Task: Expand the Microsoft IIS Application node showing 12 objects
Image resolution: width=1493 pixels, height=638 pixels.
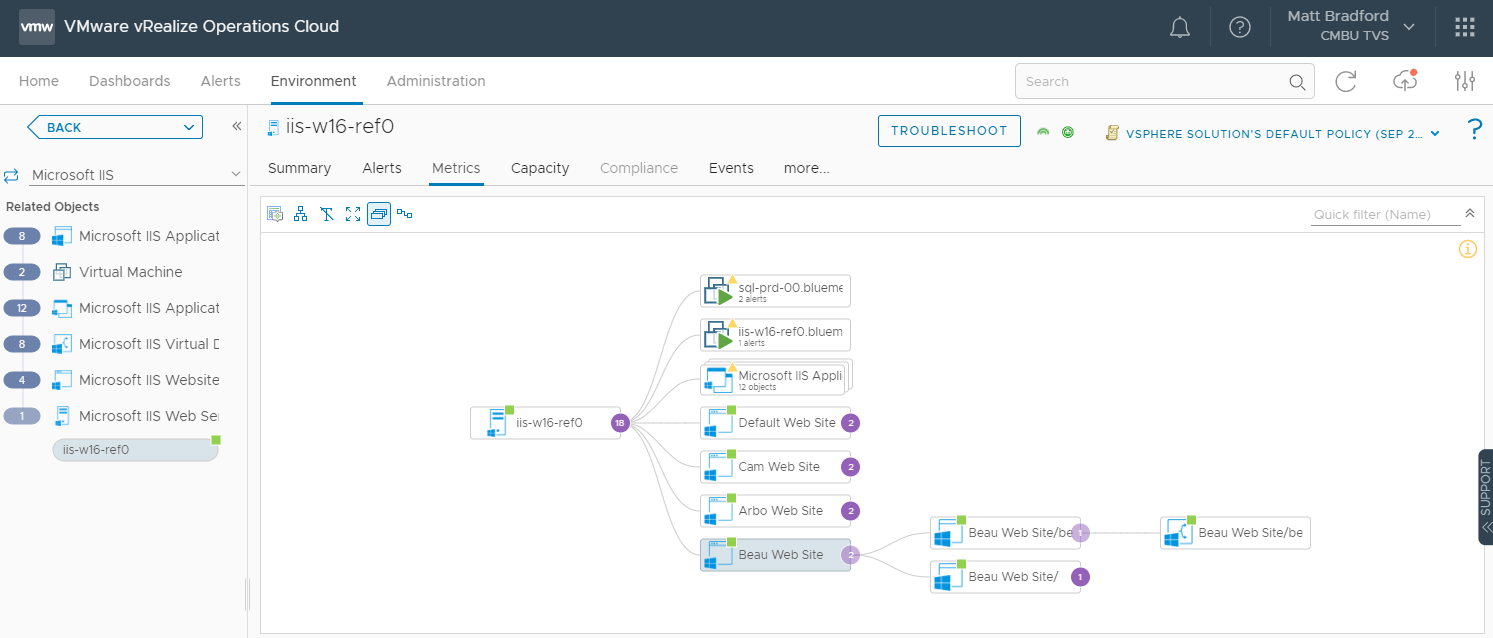Action: (775, 377)
